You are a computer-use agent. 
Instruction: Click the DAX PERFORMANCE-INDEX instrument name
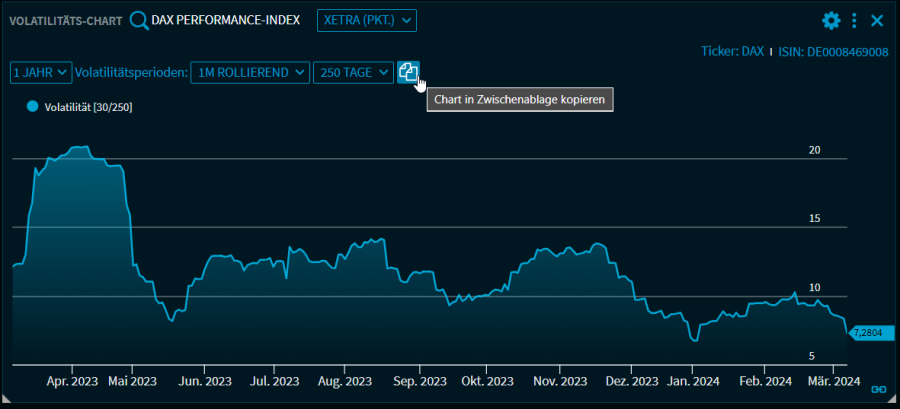(225, 20)
